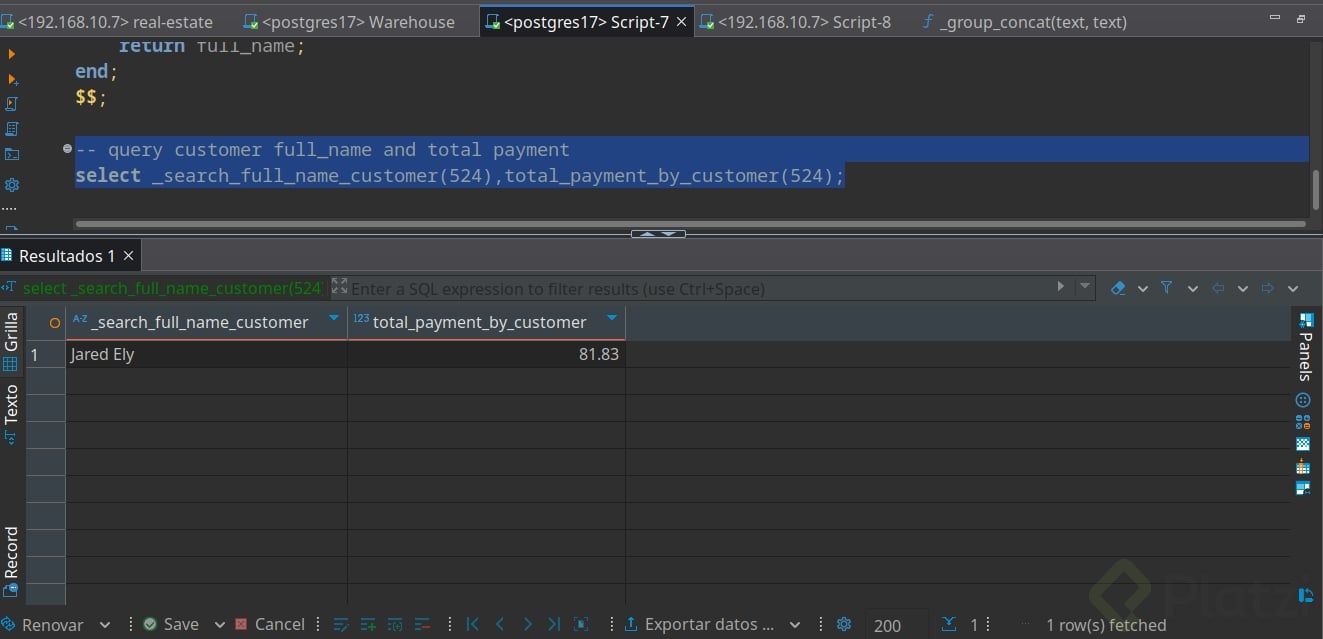1323x639 pixels.
Task: Open result set configuration gear icon
Action: point(844,624)
